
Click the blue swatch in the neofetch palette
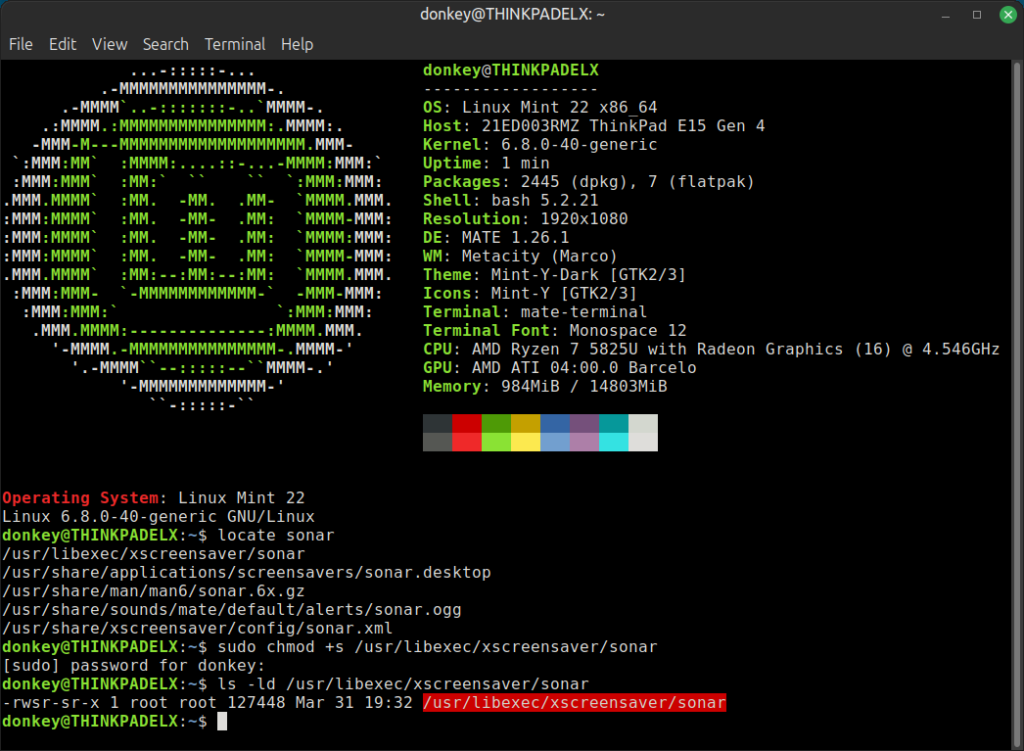[556, 432]
